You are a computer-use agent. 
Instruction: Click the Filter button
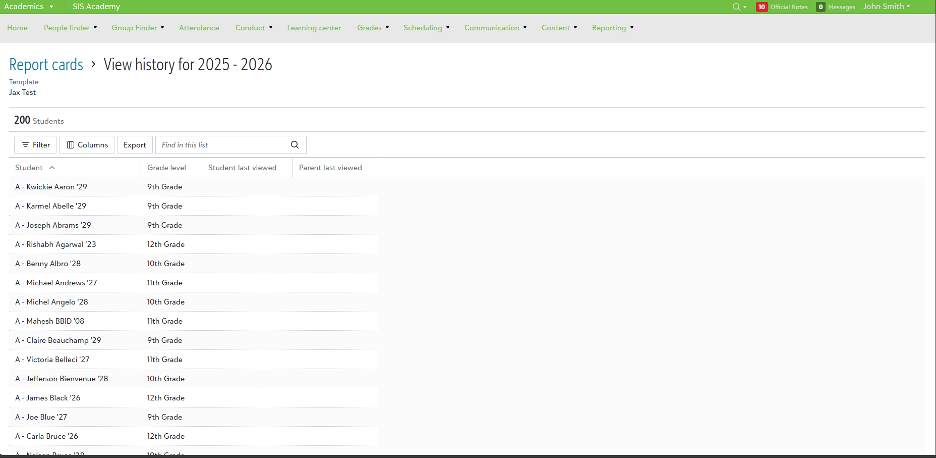(36, 145)
